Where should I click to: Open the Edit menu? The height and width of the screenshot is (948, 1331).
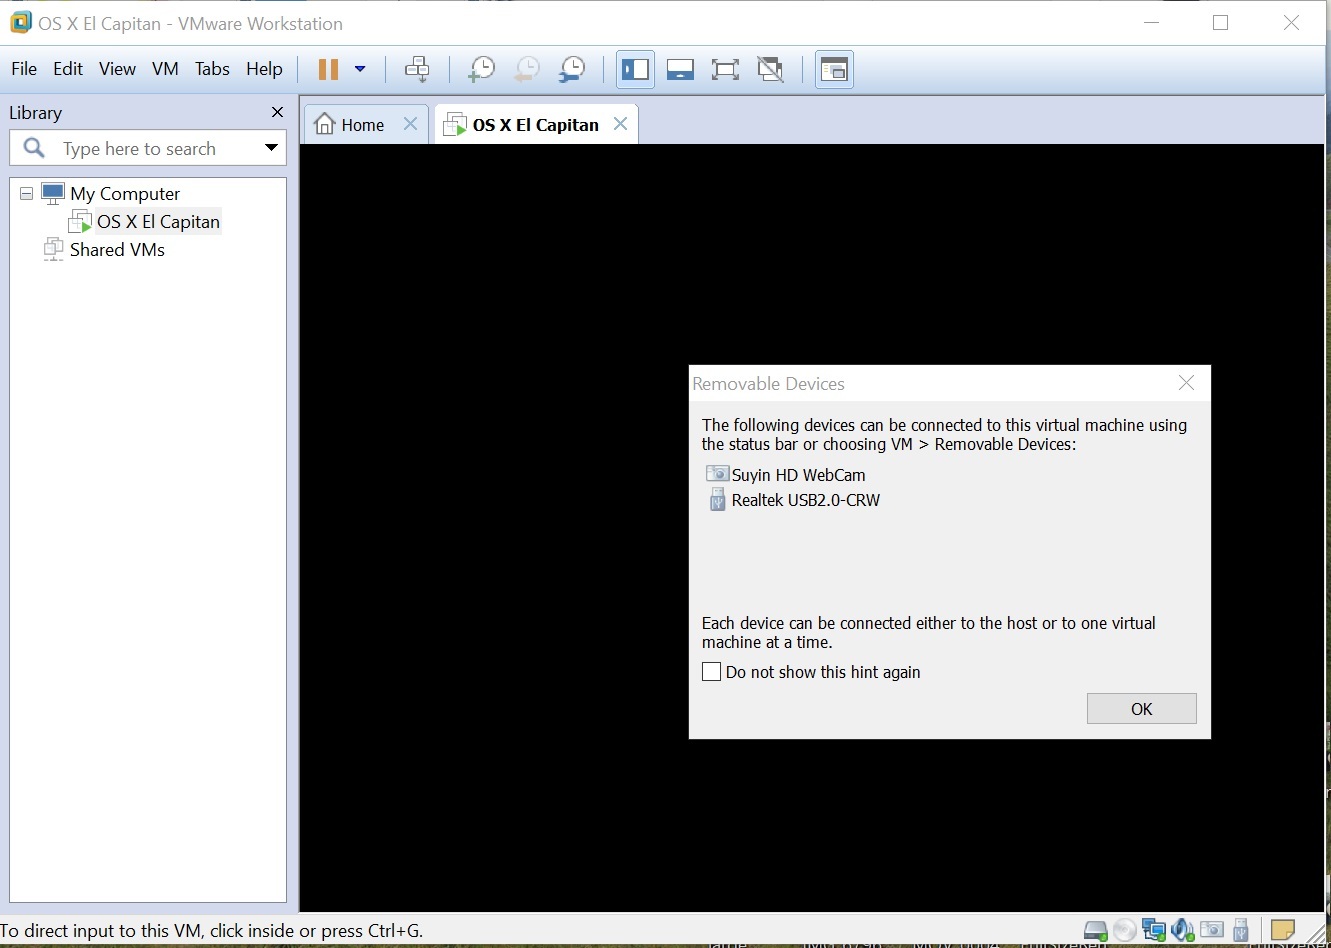click(x=68, y=69)
